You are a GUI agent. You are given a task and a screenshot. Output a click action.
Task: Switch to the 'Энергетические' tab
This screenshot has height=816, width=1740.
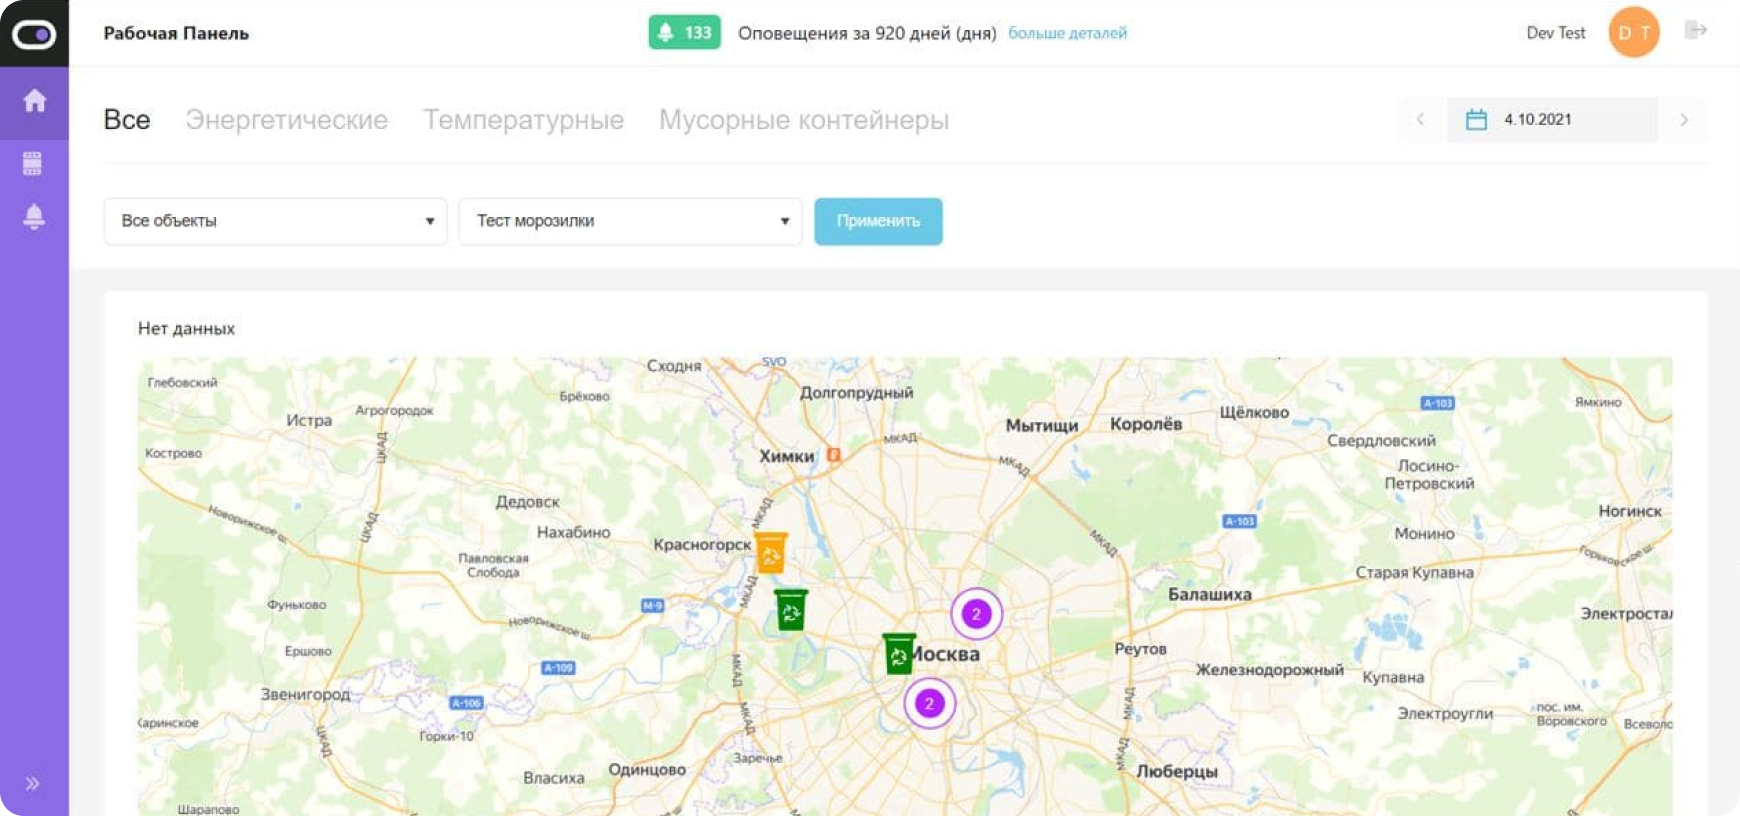[287, 120]
